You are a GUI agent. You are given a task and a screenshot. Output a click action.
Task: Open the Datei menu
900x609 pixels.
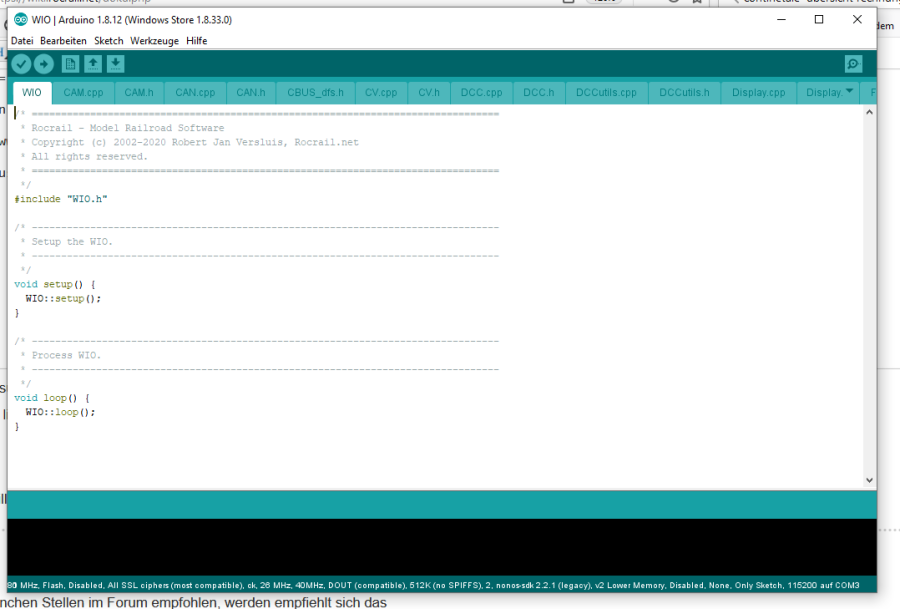point(22,41)
